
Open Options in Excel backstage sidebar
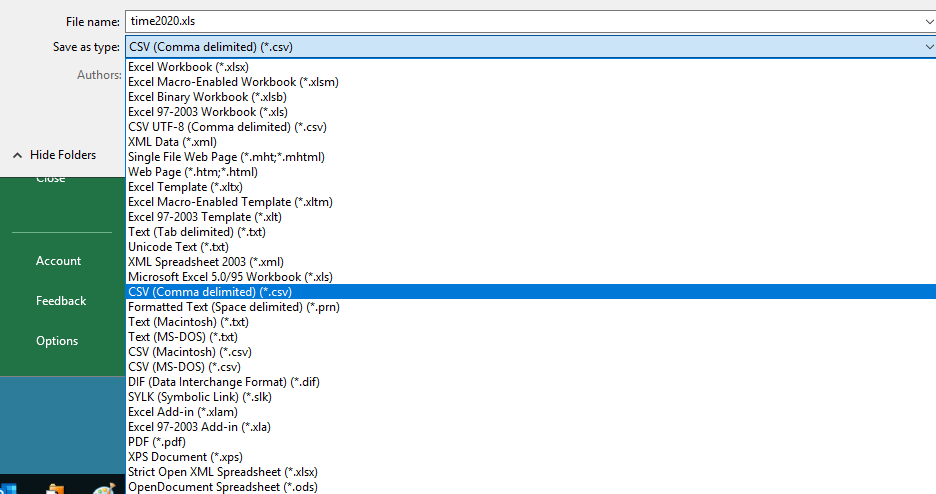click(x=57, y=341)
